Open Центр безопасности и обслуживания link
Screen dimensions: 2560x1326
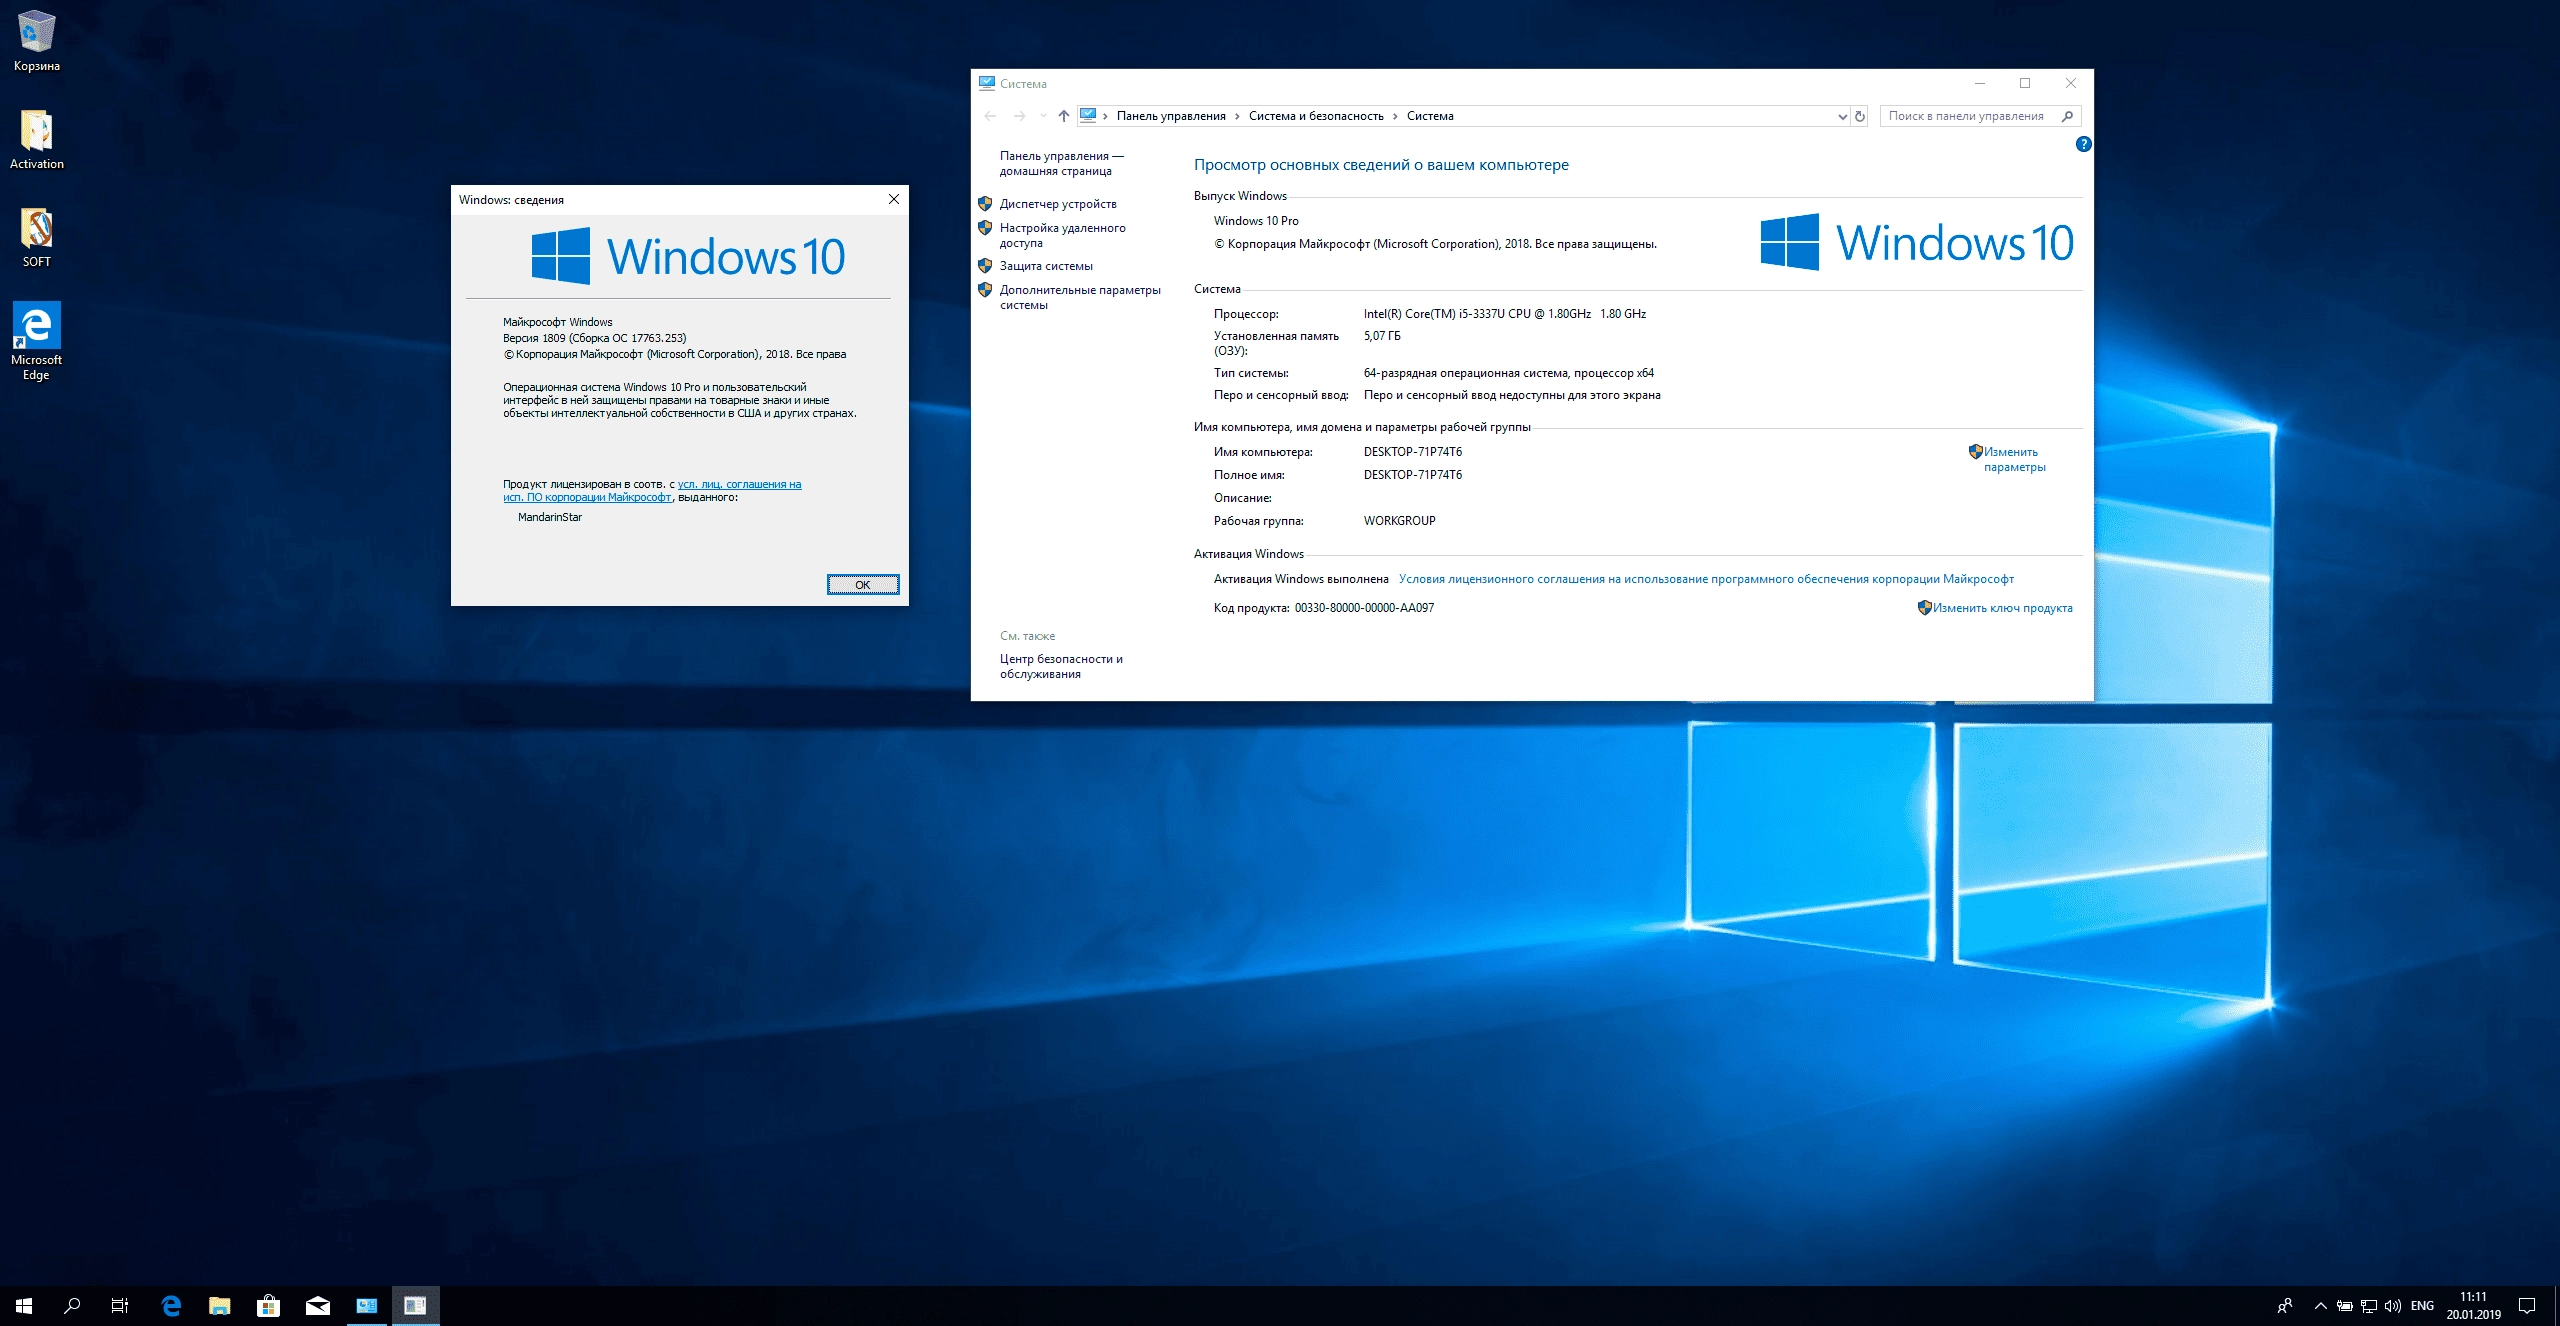1061,666
